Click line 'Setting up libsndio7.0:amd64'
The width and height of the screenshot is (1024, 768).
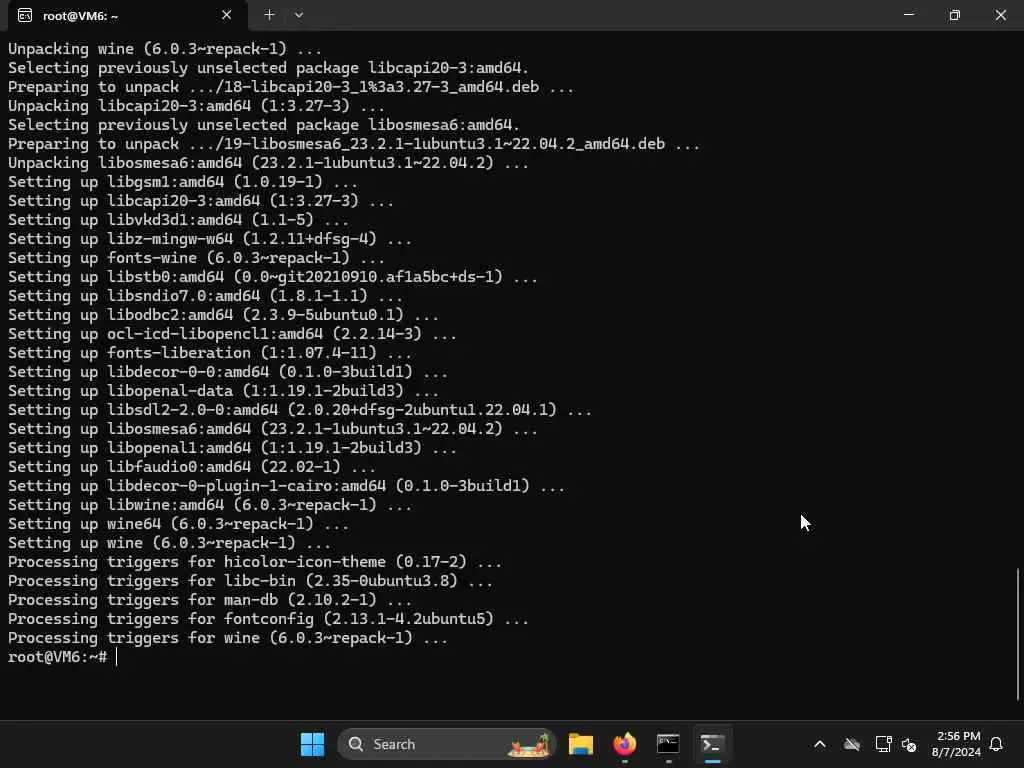click(205, 296)
